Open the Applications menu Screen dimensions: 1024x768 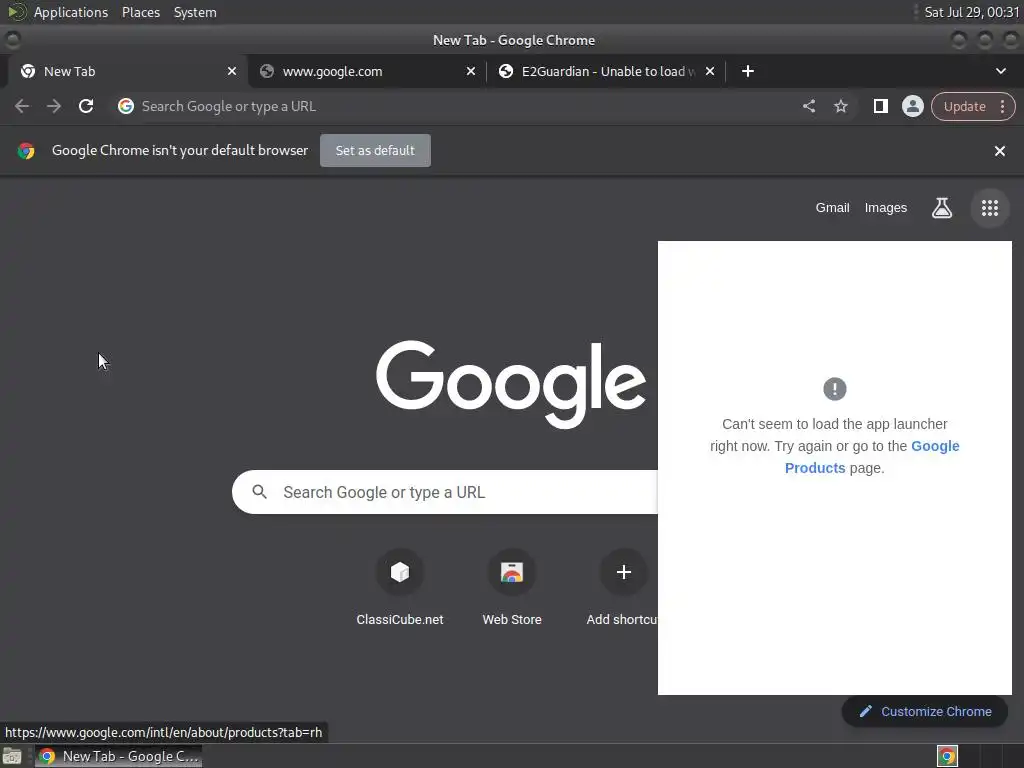click(71, 12)
